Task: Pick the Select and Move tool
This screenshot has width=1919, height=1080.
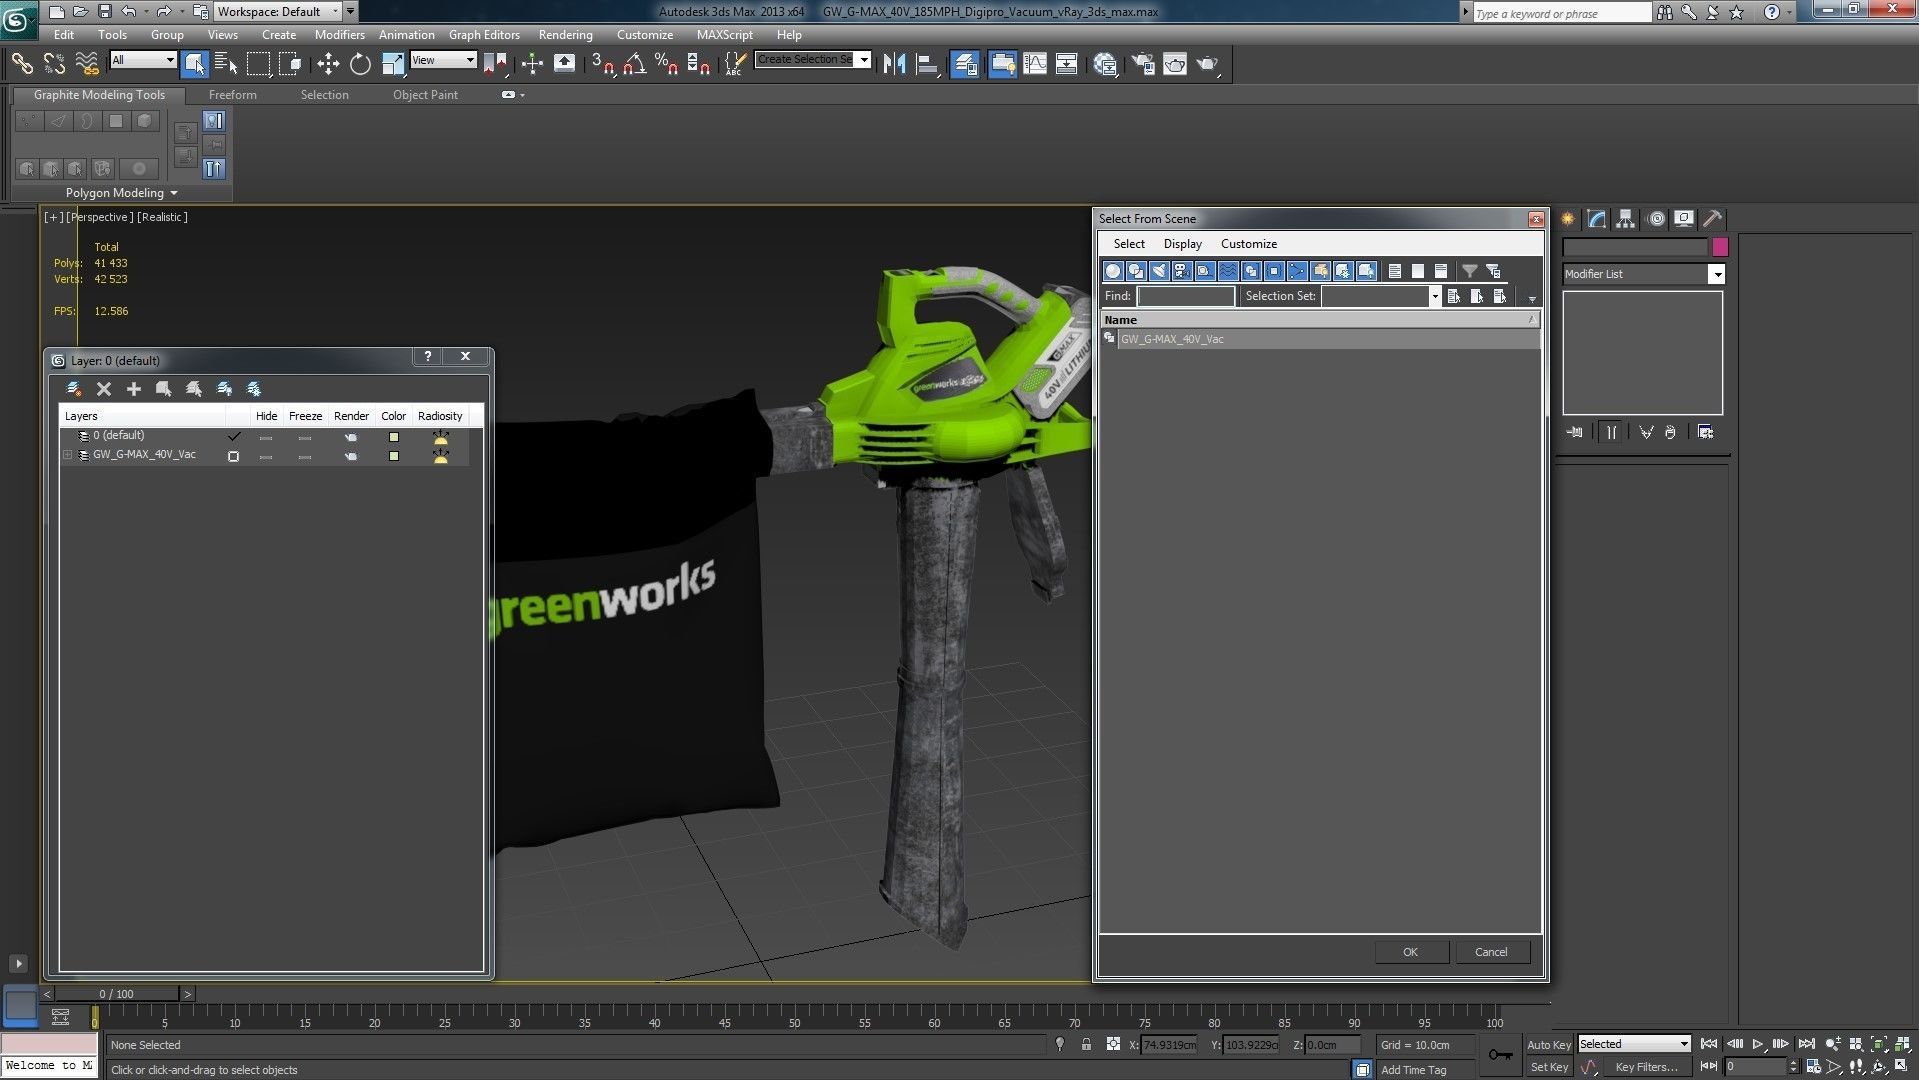Action: [x=328, y=63]
